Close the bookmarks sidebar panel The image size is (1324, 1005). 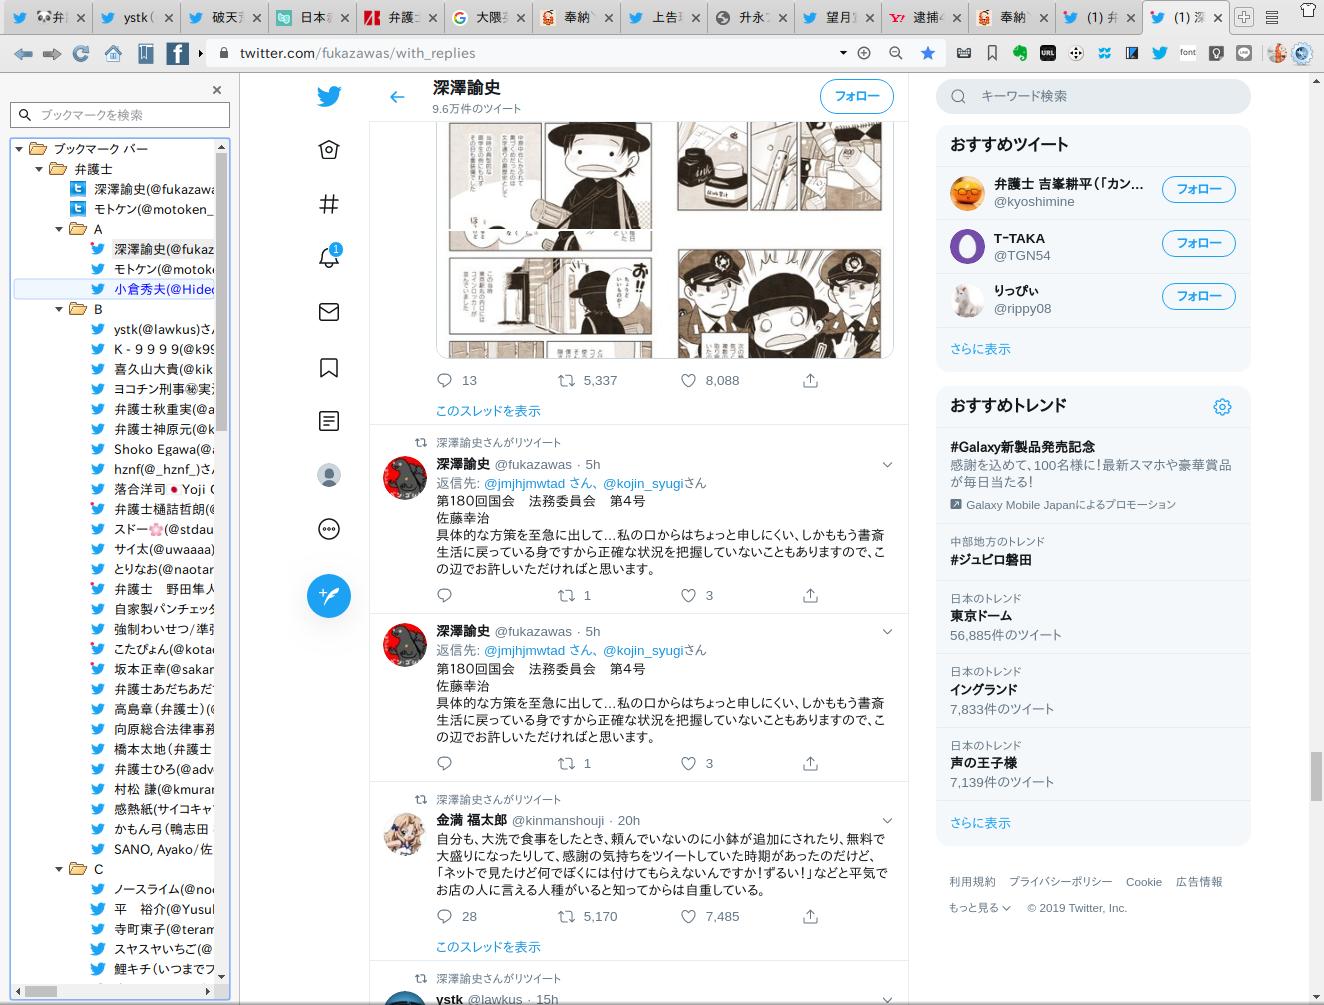[217, 90]
